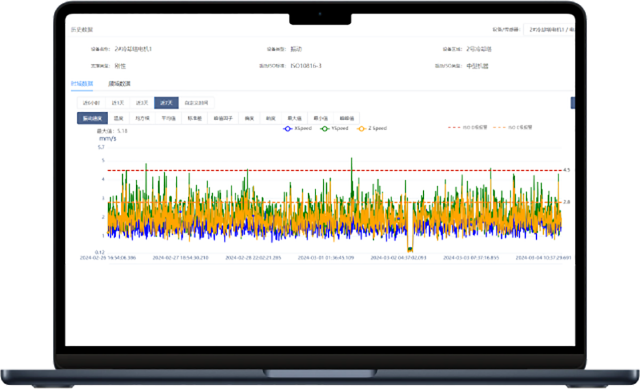Open the device/sensor dropdown at top right
Image resolution: width=640 pixels, height=389 pixels.
549,29
